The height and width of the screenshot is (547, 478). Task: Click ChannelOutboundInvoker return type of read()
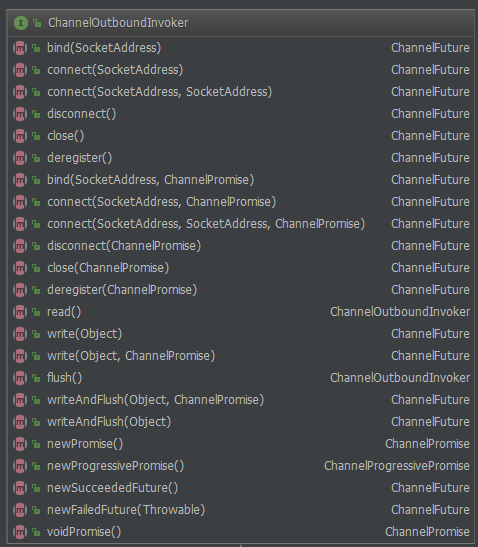(400, 312)
